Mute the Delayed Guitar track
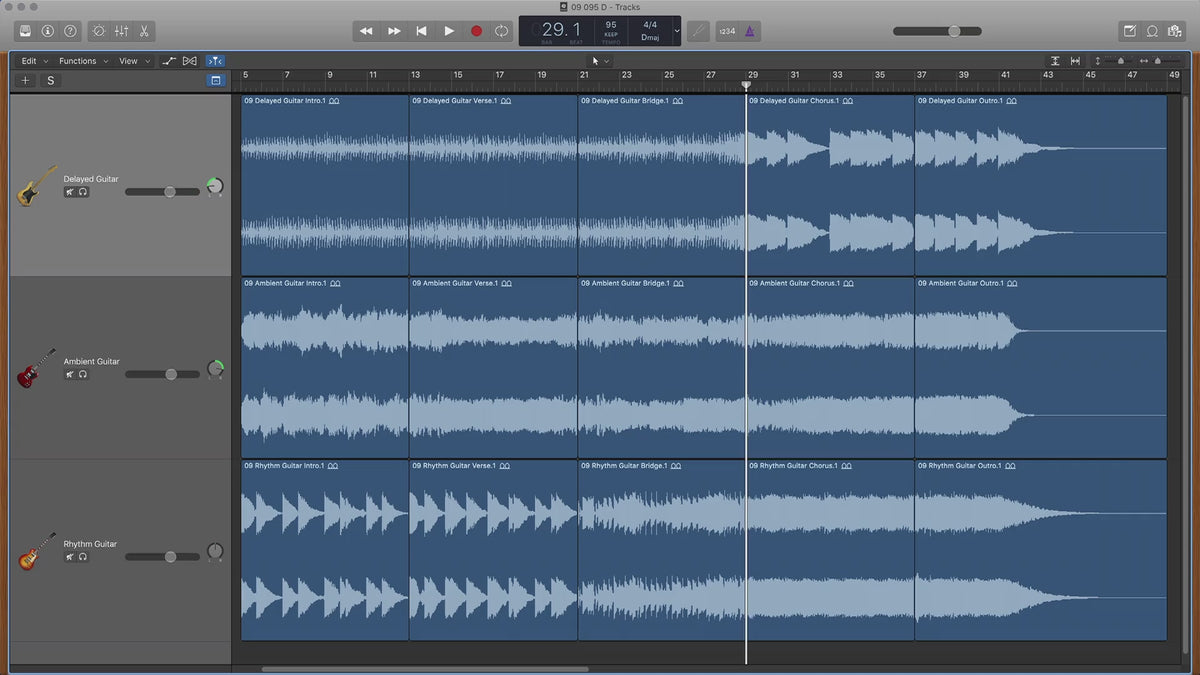The width and height of the screenshot is (1200, 675). point(70,192)
